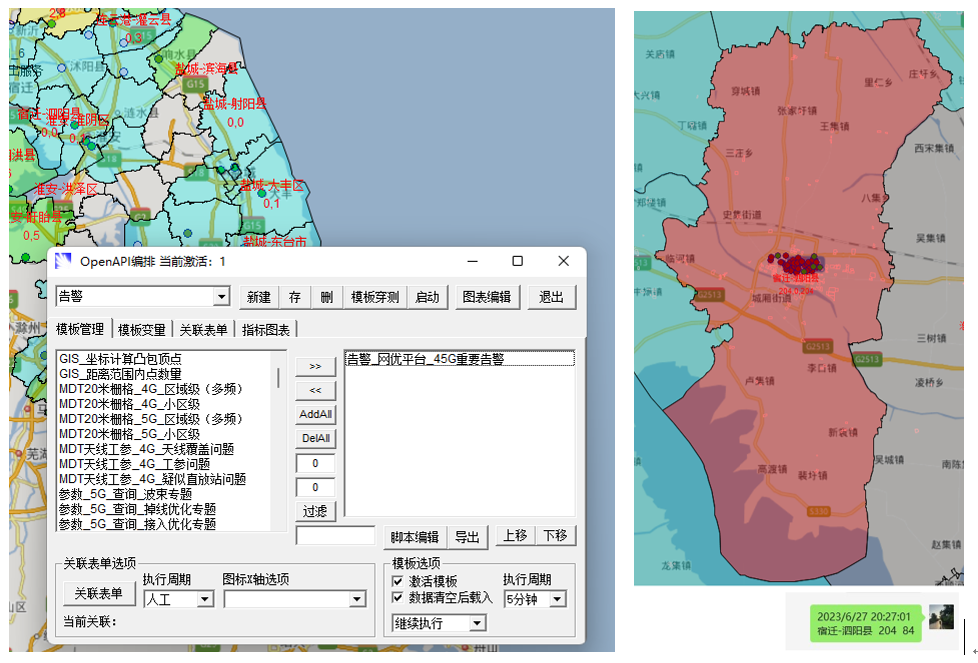The width and height of the screenshot is (978, 663).
Task: Click the S330 road marker on right map
Action: 819,510
